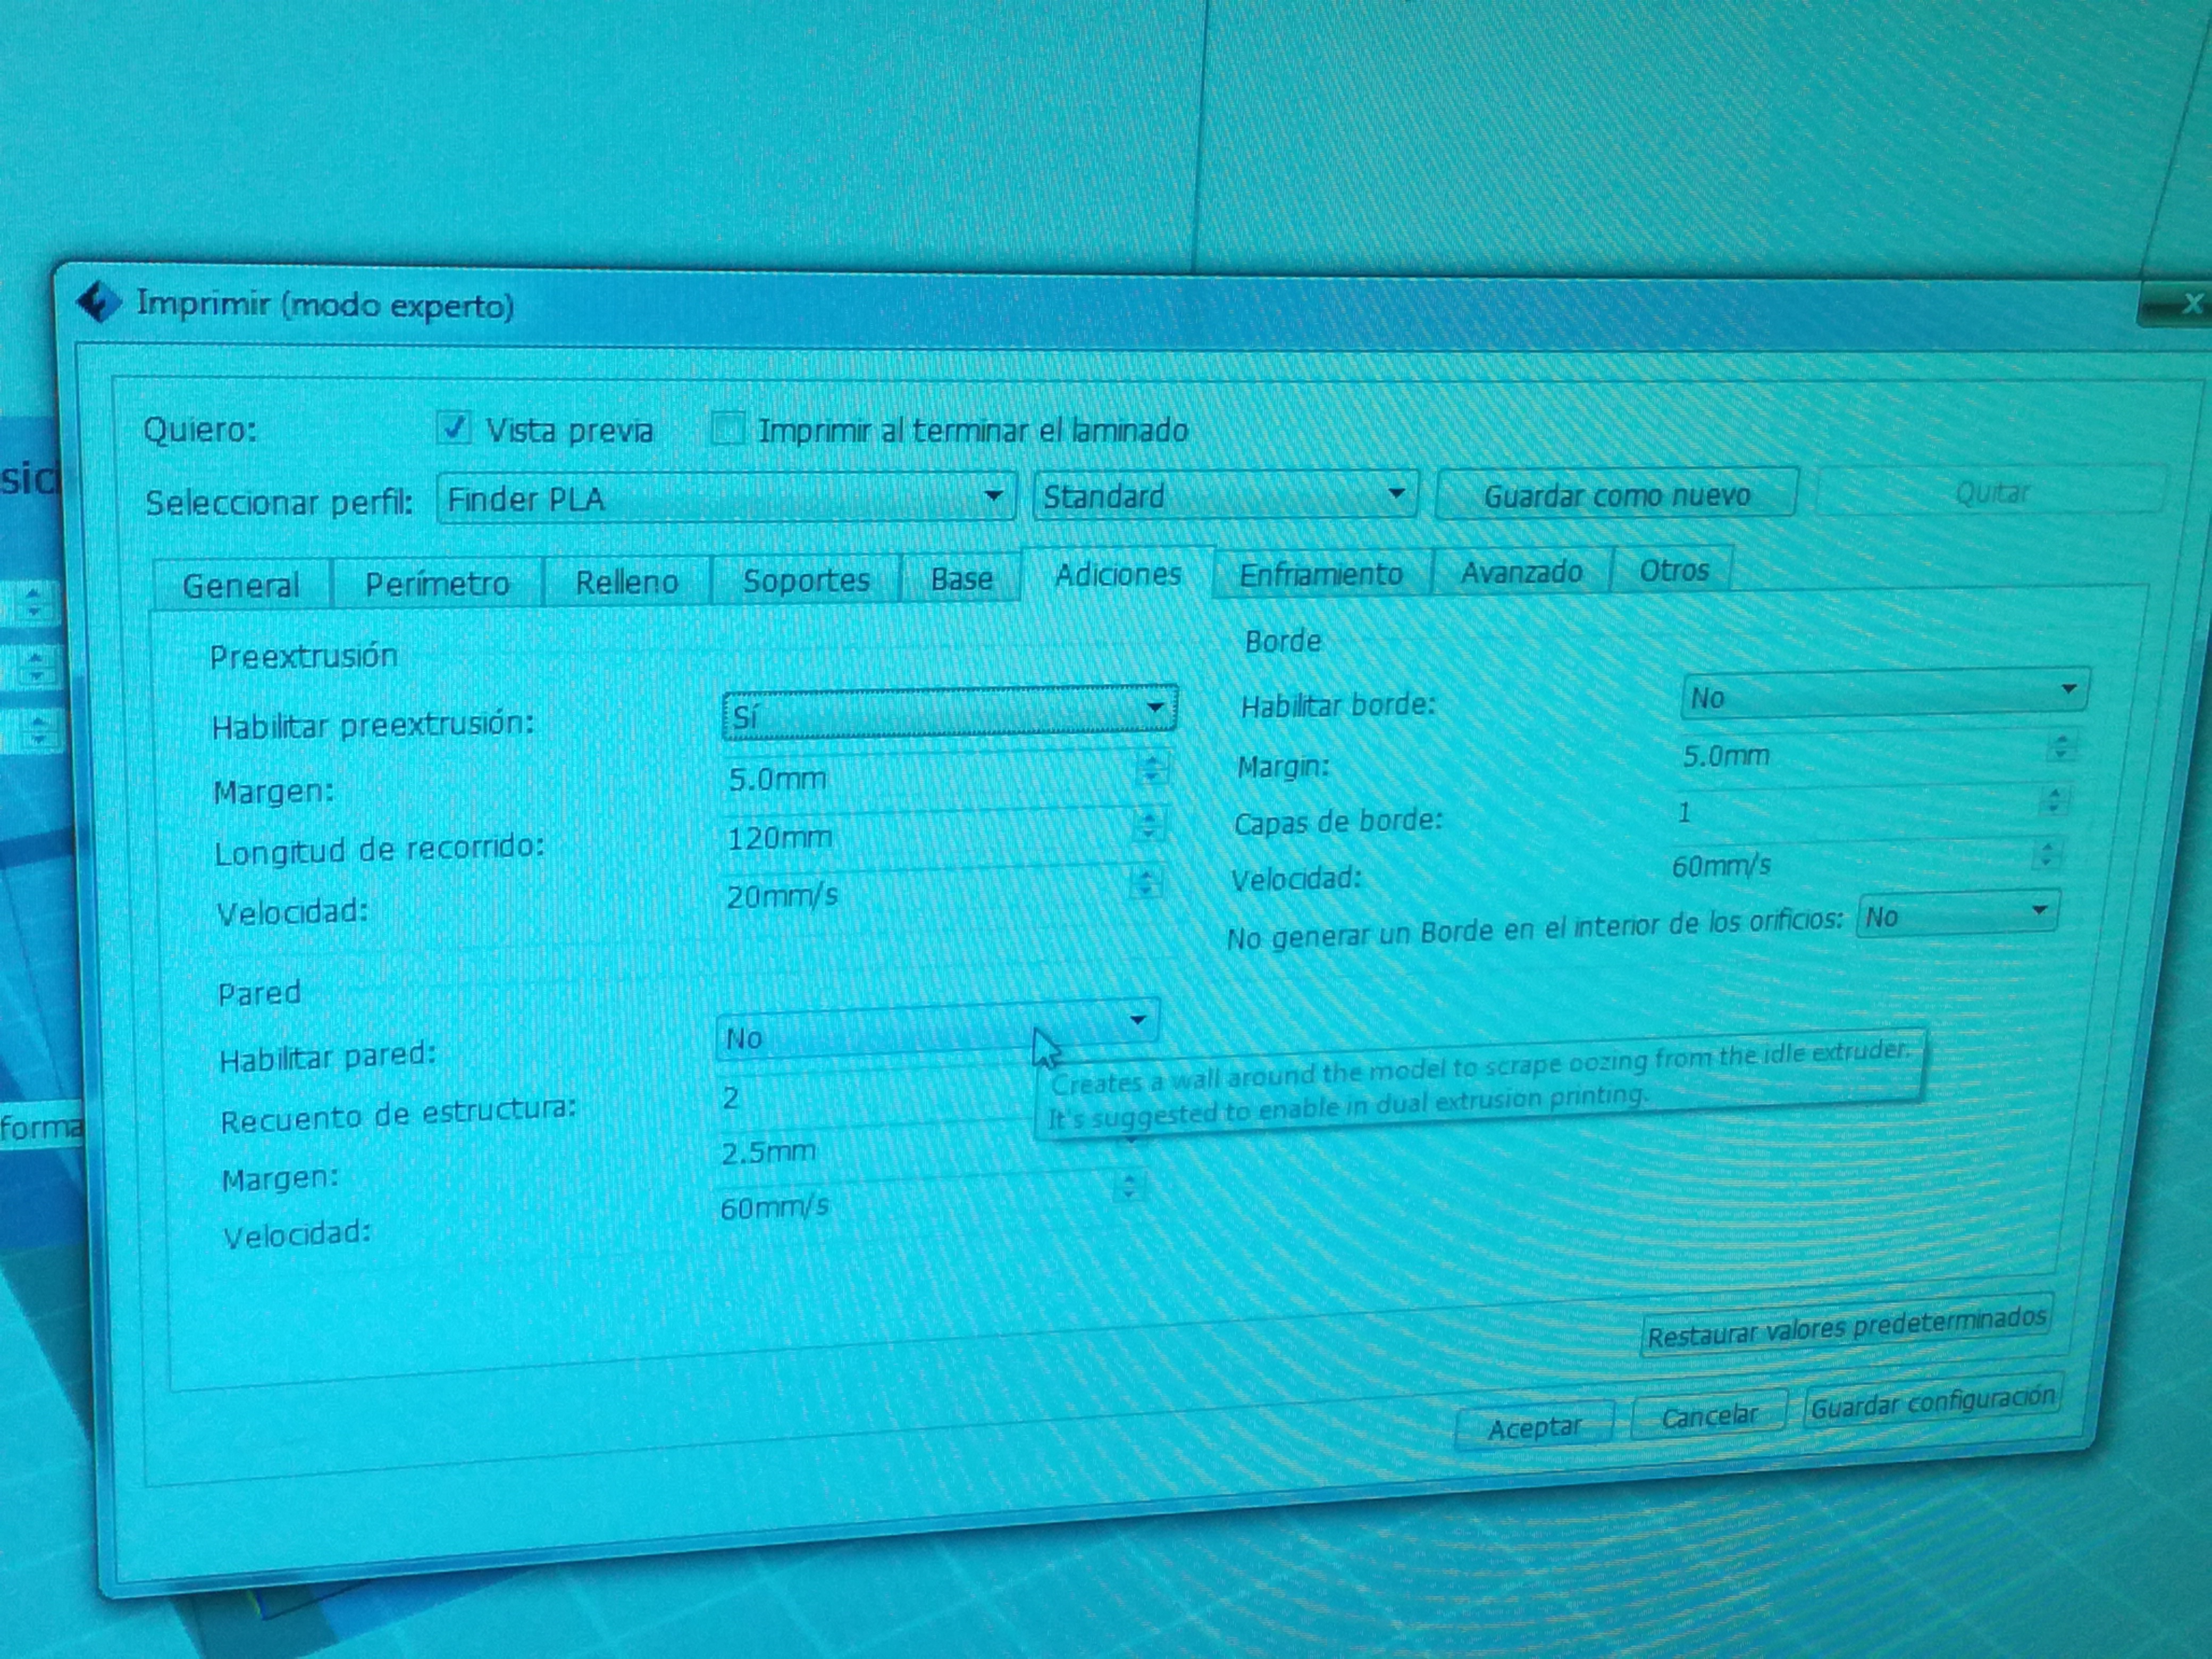2212x1659 pixels.
Task: Adjust preextrusión Velocidad stepper
Action: [1145, 883]
